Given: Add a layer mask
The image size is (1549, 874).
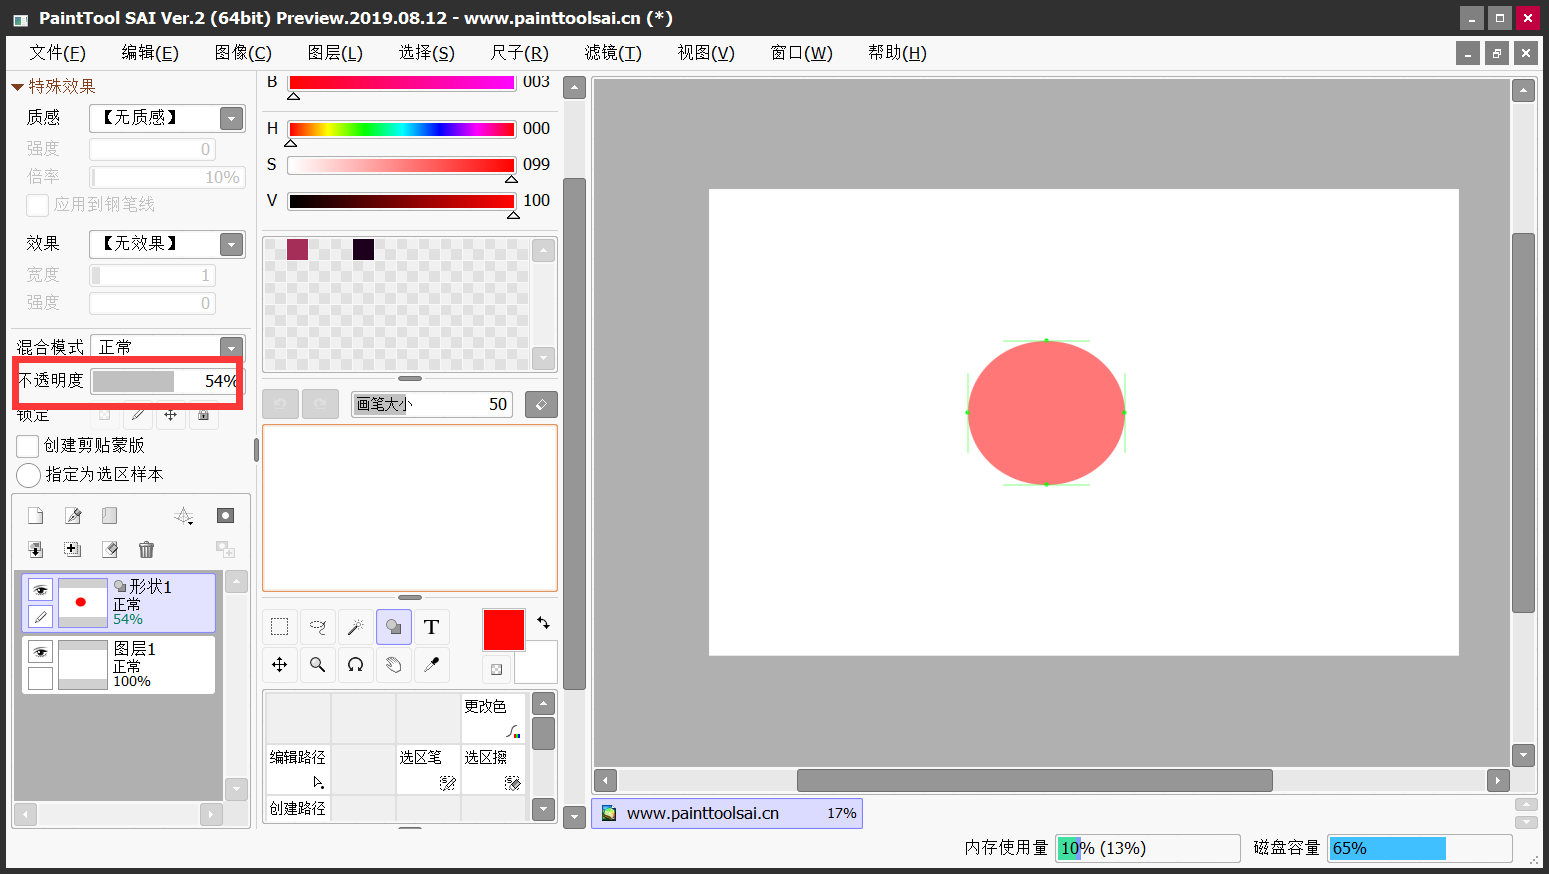Looking at the screenshot, I should (226, 516).
